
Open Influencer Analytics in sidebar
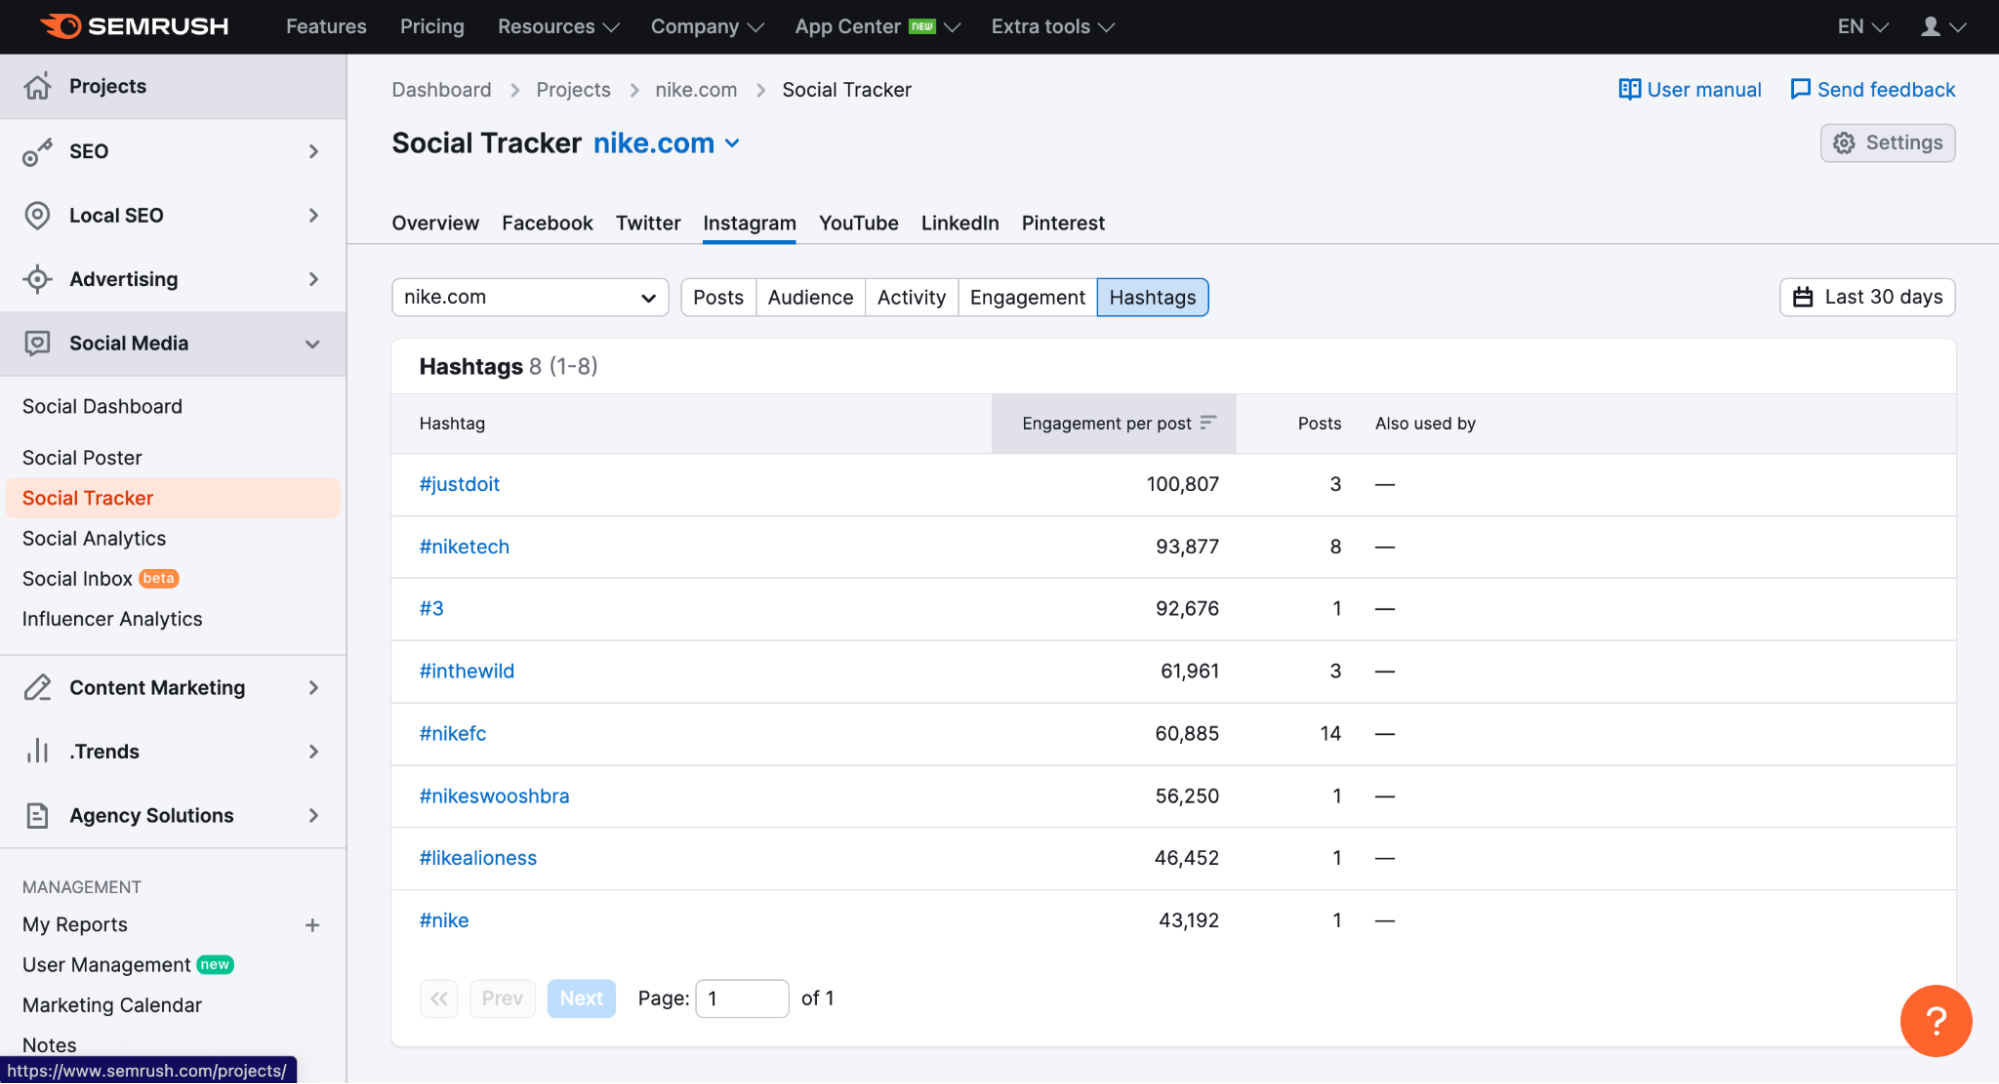(x=112, y=619)
